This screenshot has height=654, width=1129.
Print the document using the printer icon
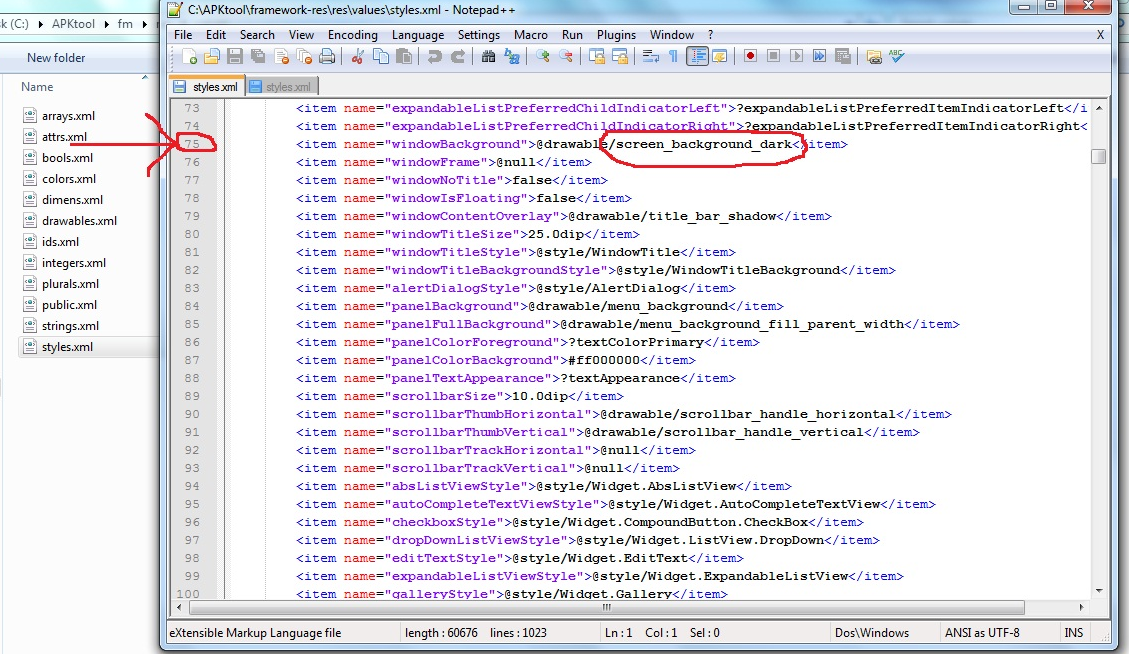(x=327, y=56)
